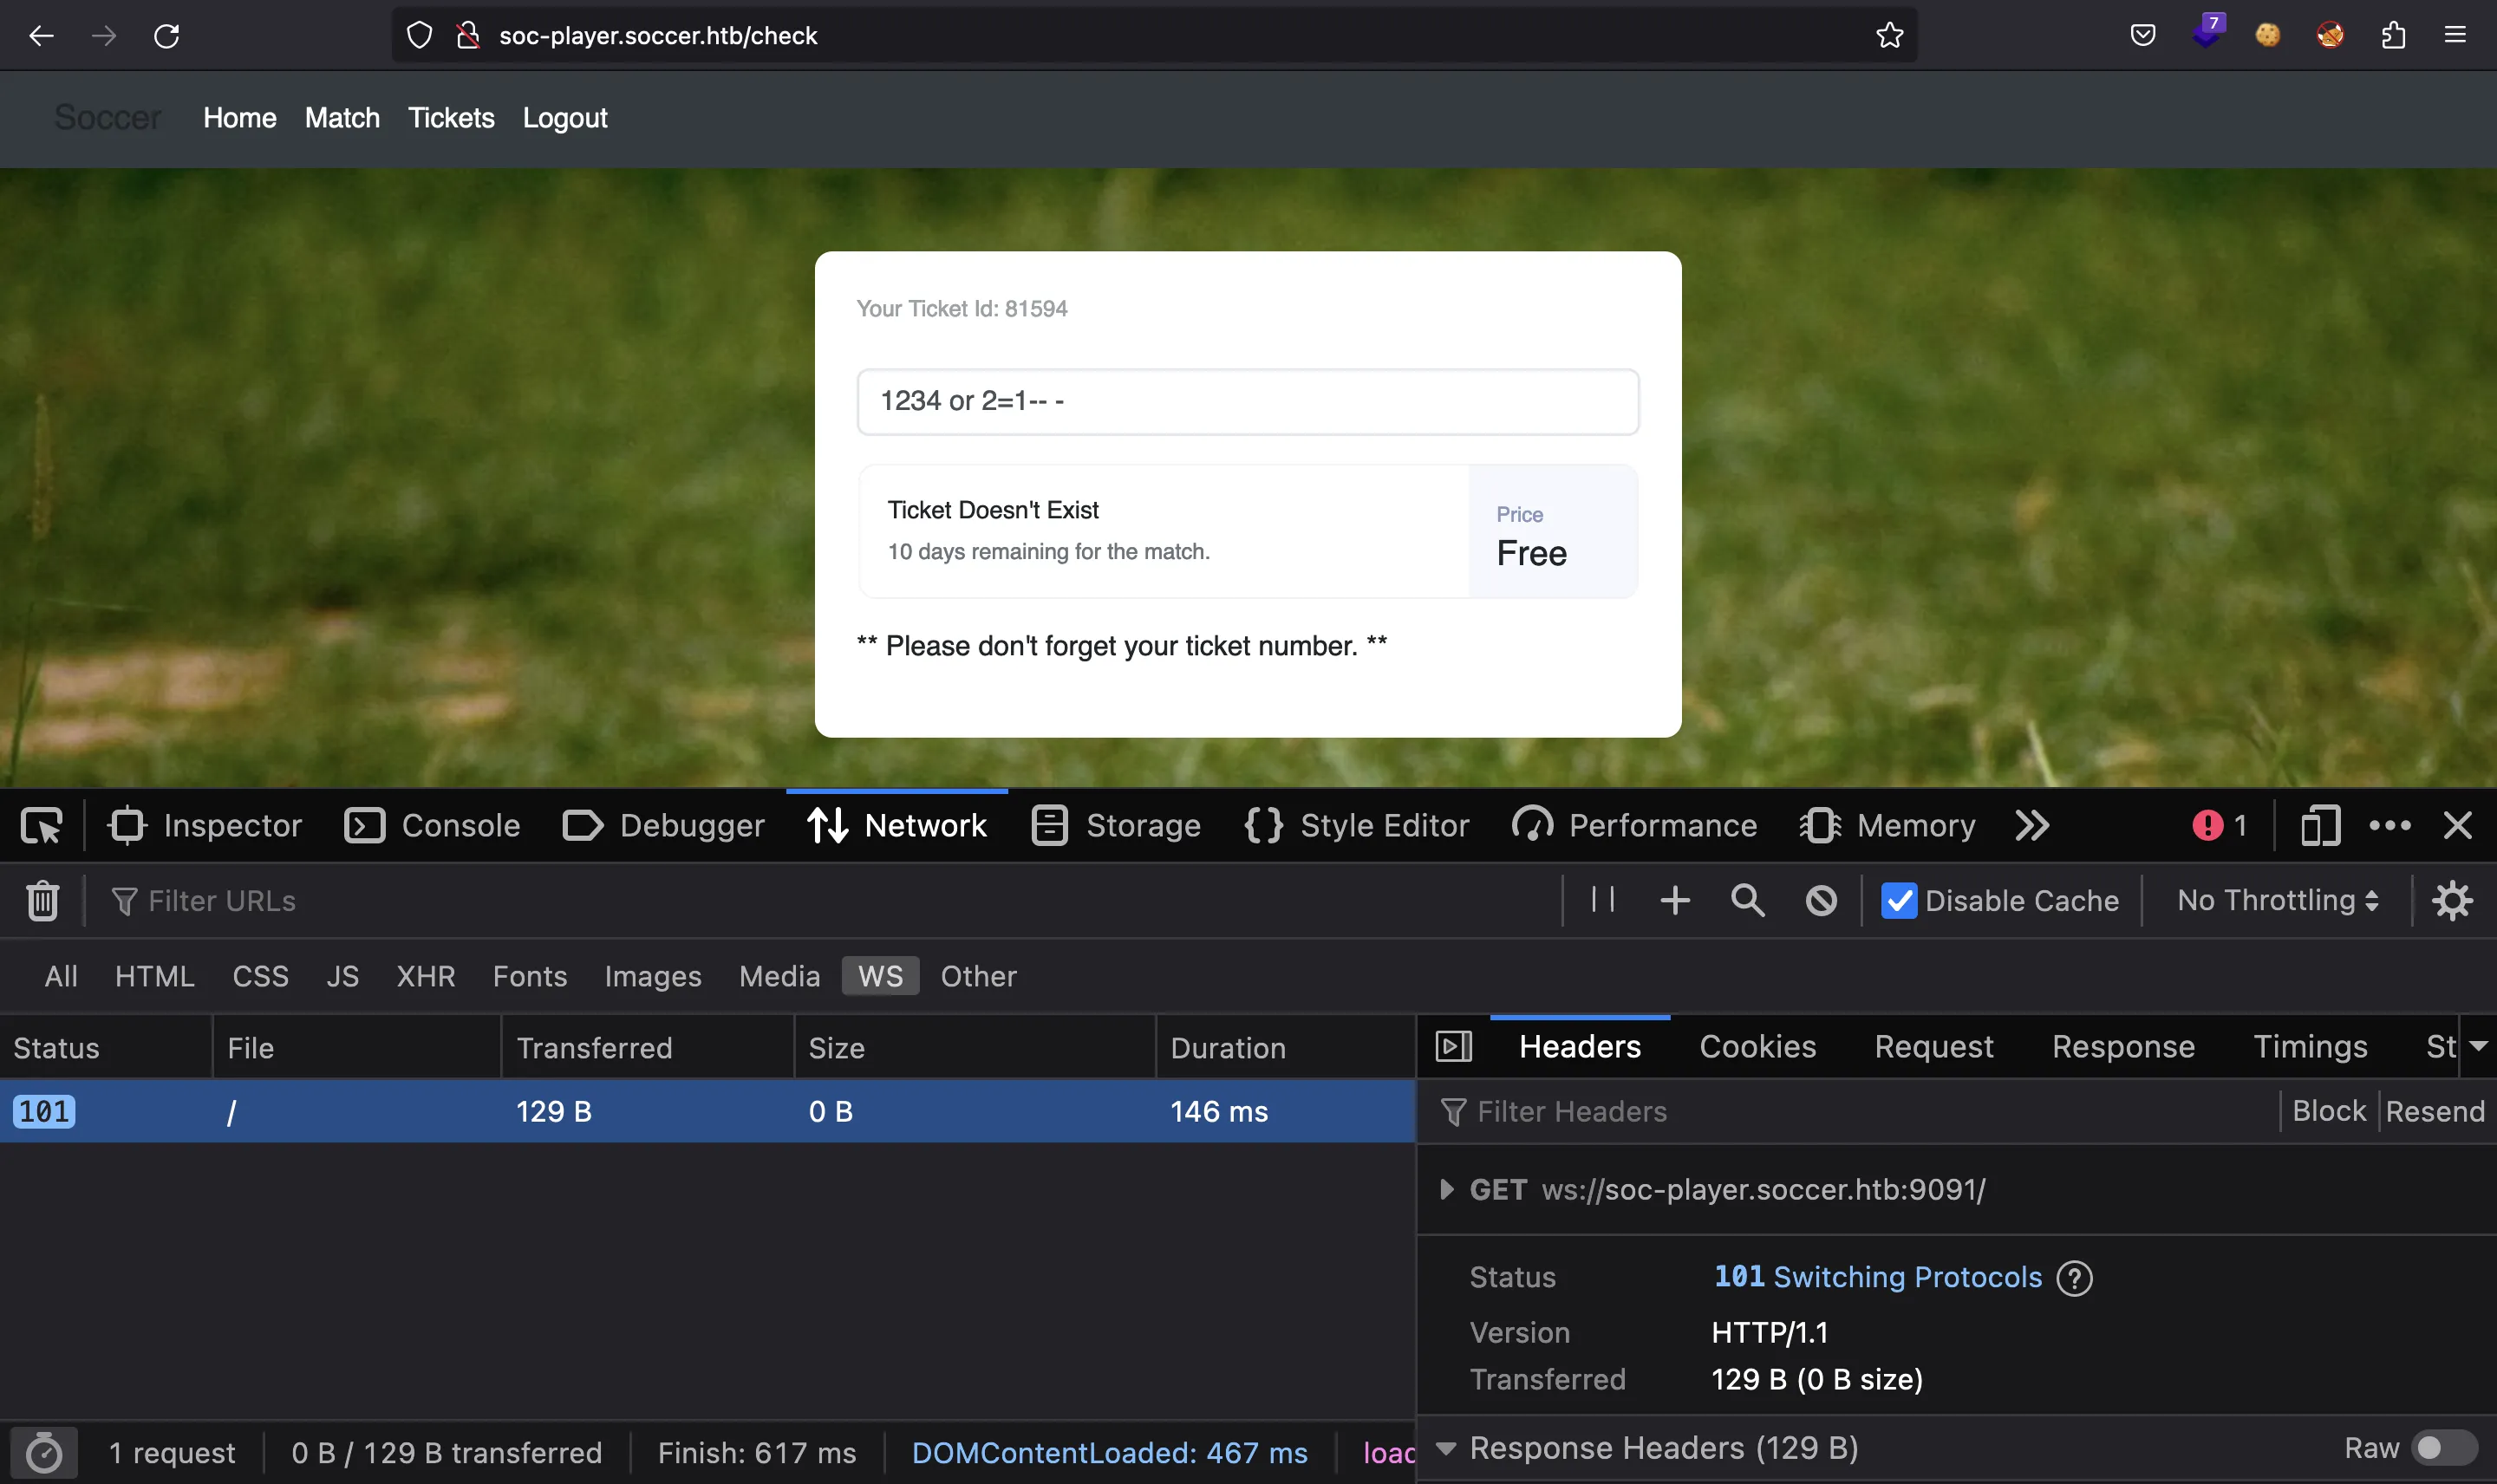Toggle Raw response headers switch
Viewport: 2497px width, 1484px height.
[2443, 1447]
